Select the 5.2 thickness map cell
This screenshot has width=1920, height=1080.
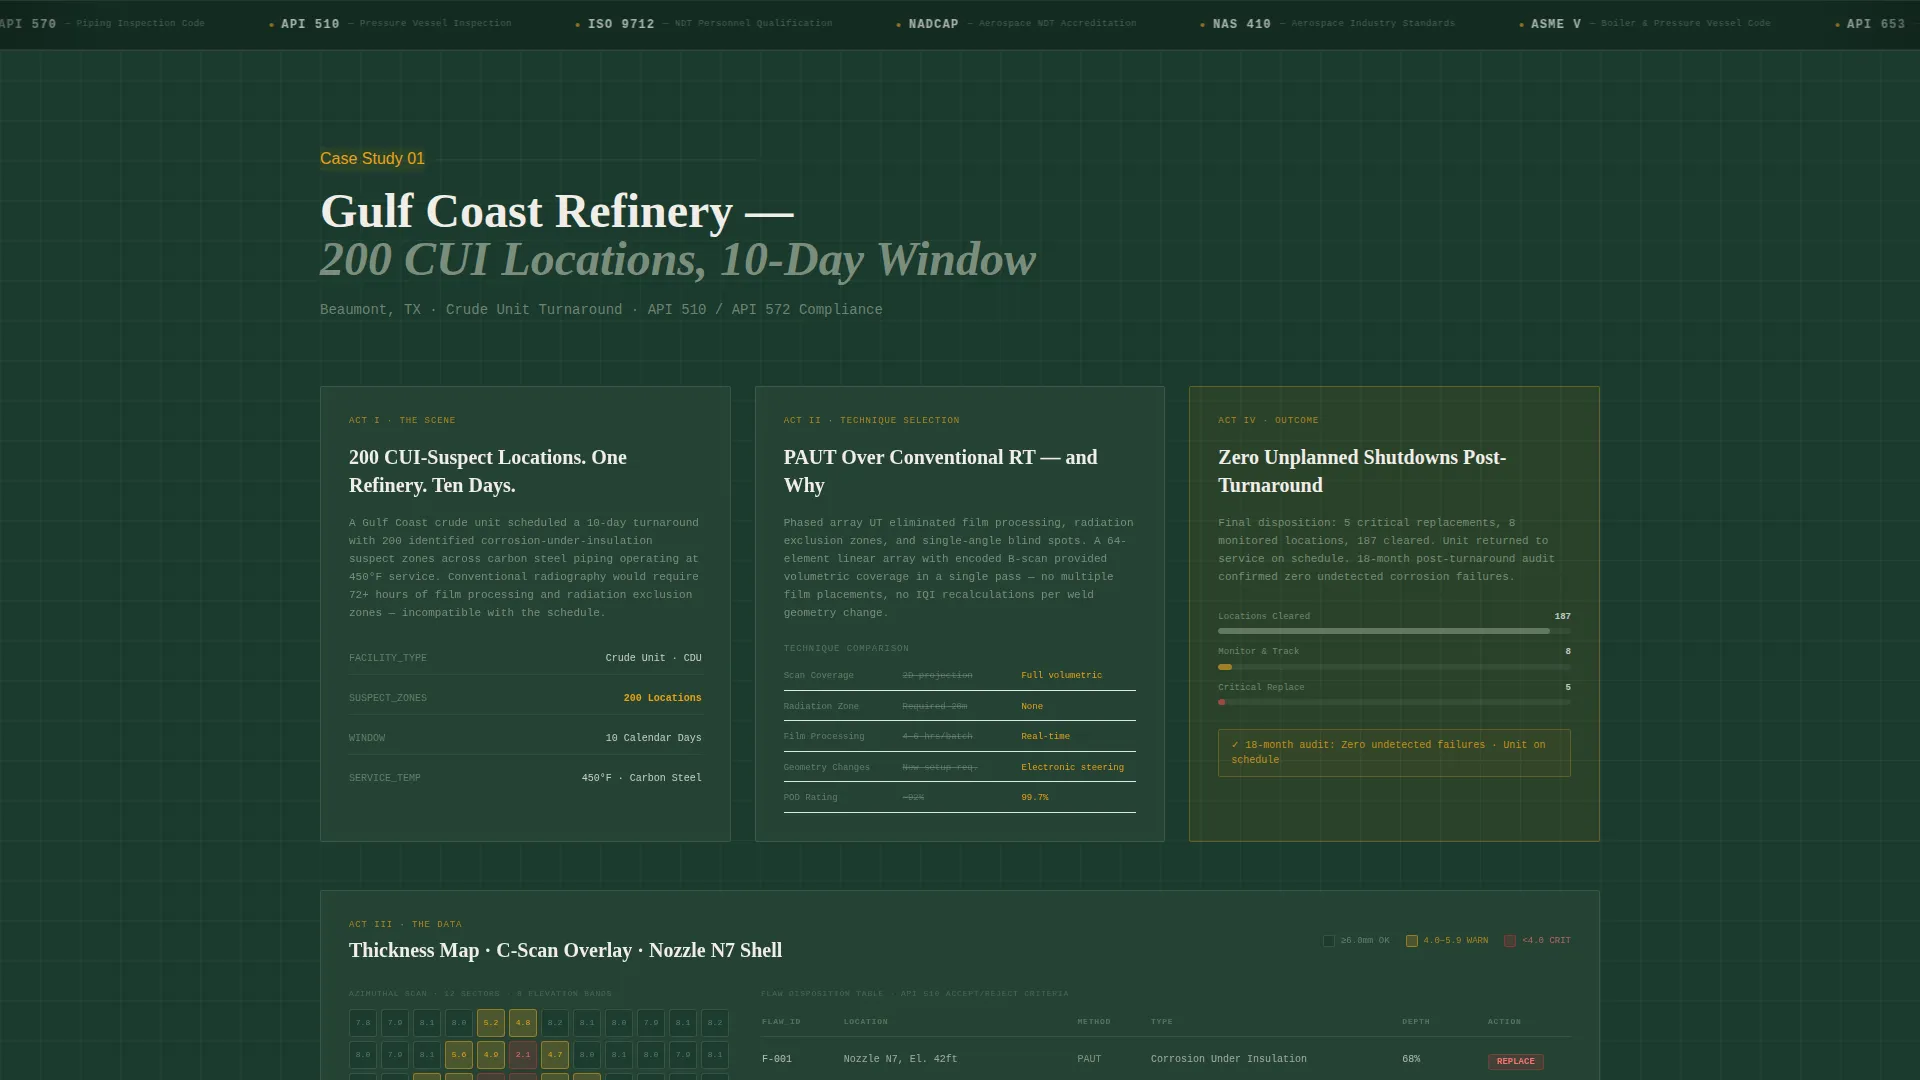tap(491, 1023)
